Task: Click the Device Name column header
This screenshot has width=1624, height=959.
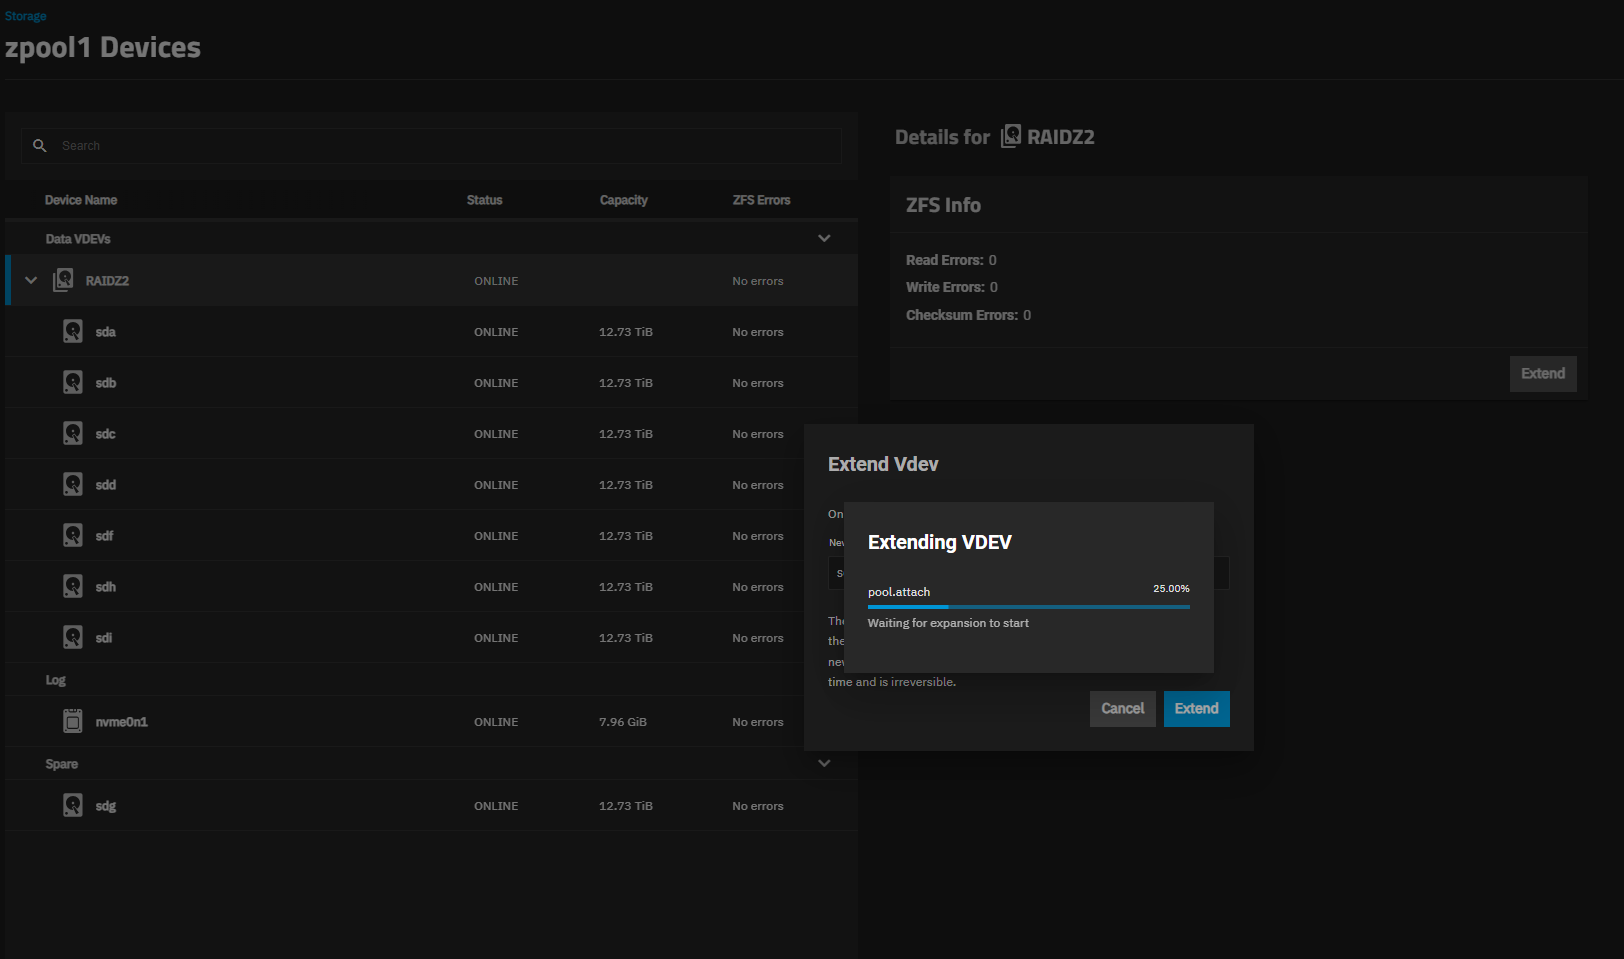Action: tap(81, 200)
